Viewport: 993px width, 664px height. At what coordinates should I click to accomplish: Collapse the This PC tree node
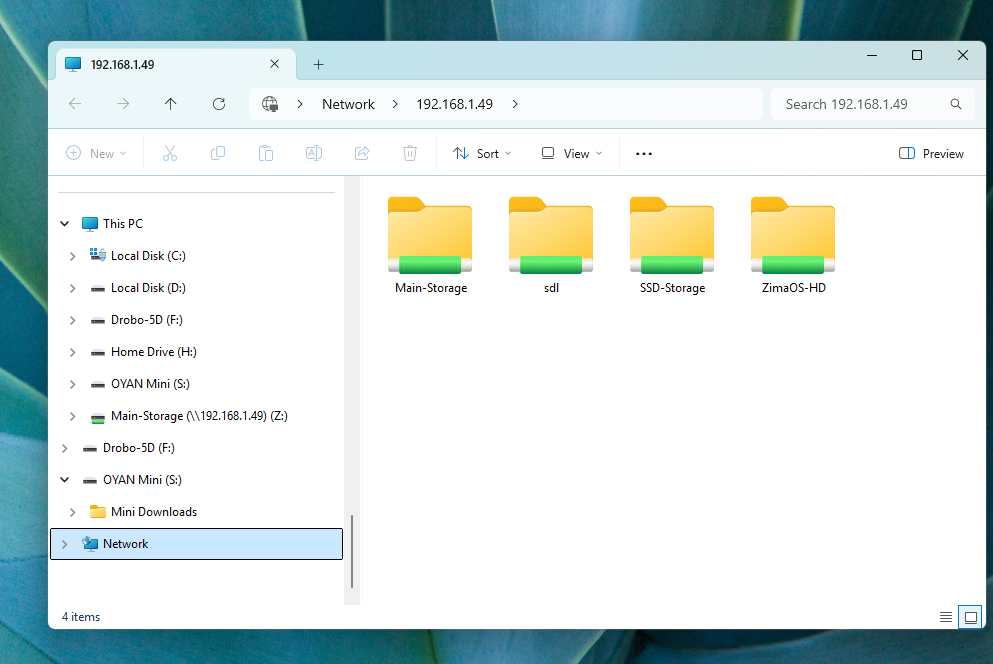pos(65,224)
